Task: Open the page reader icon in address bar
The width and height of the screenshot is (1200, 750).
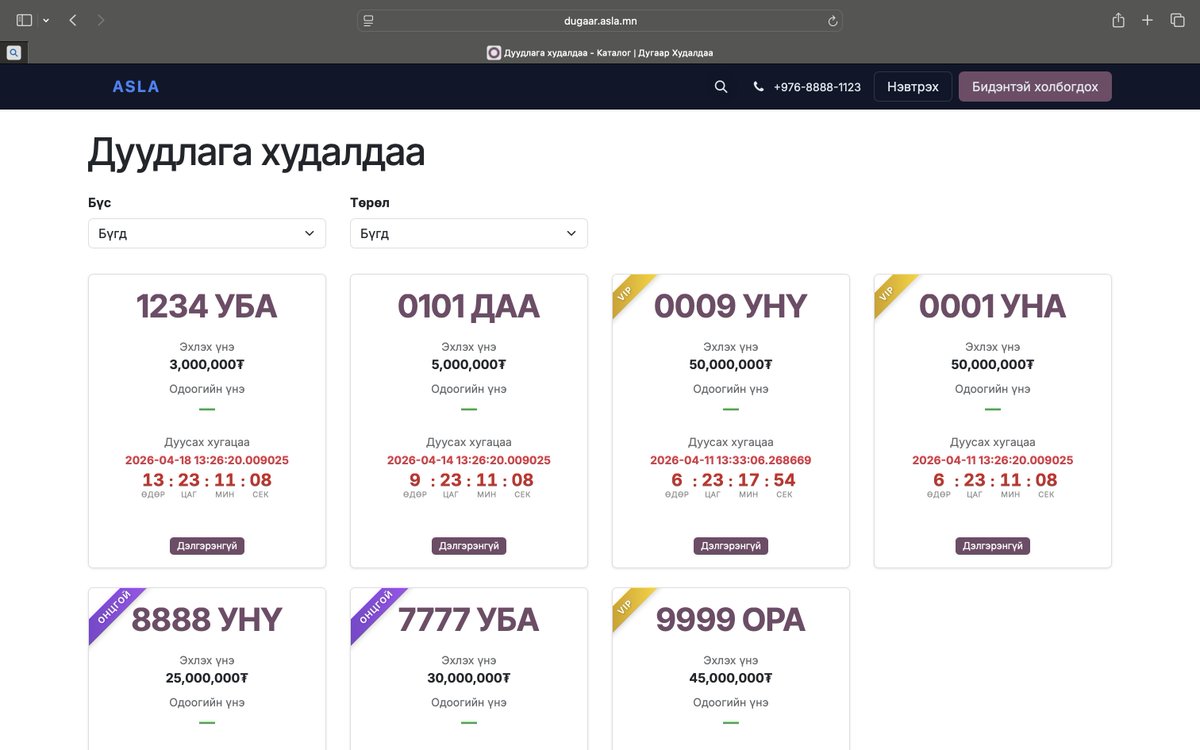Action: 369,20
